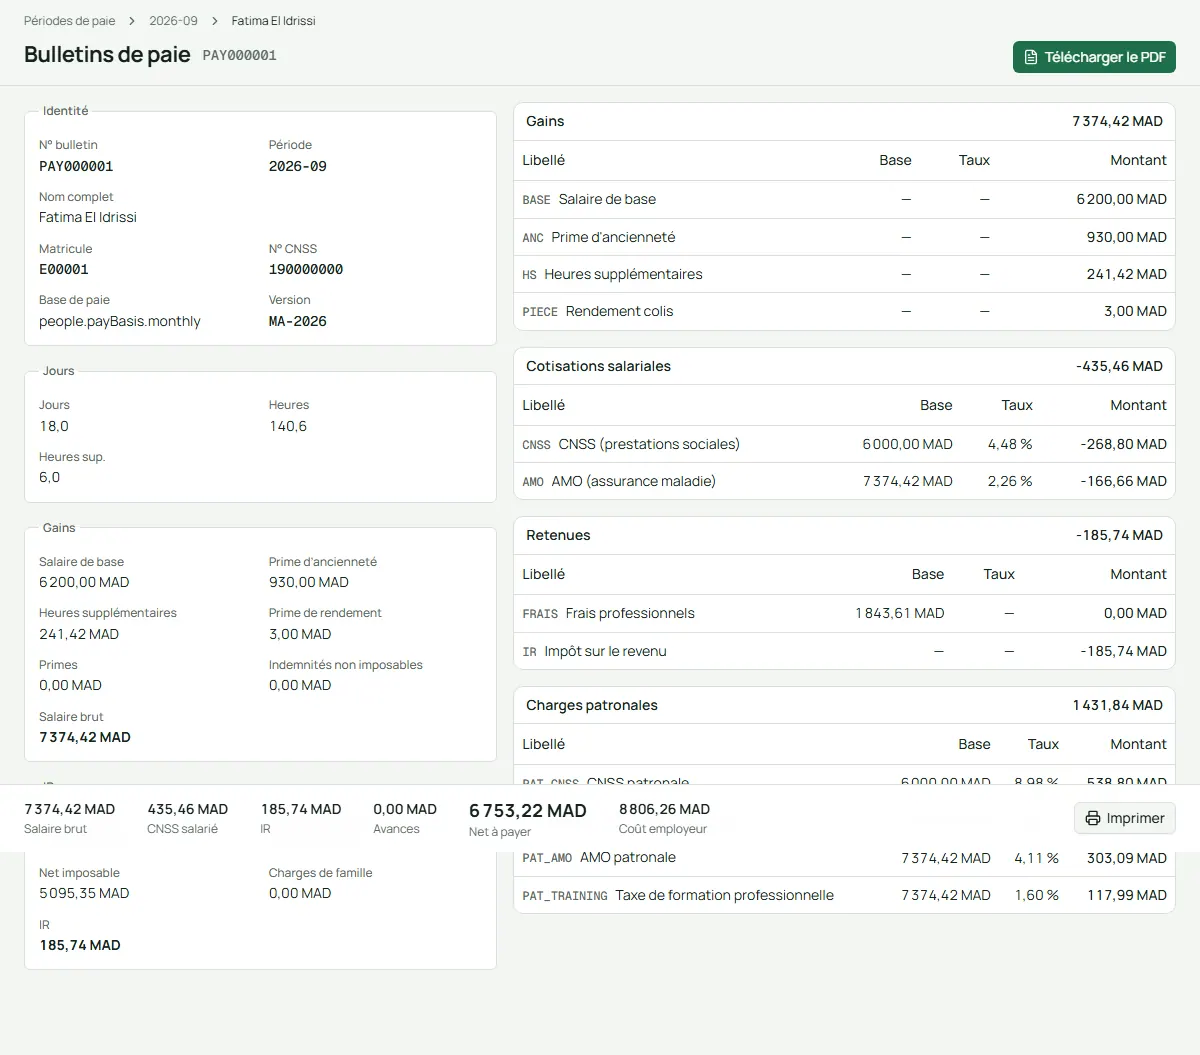Click the PDF document icon in download button

1031,57
